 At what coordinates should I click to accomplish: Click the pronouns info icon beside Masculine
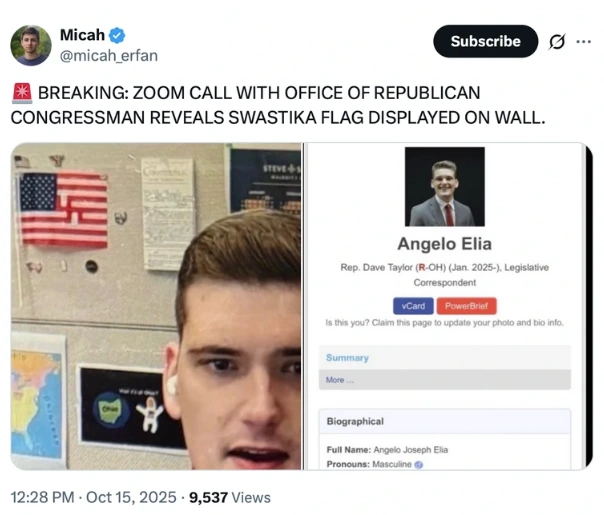419,465
